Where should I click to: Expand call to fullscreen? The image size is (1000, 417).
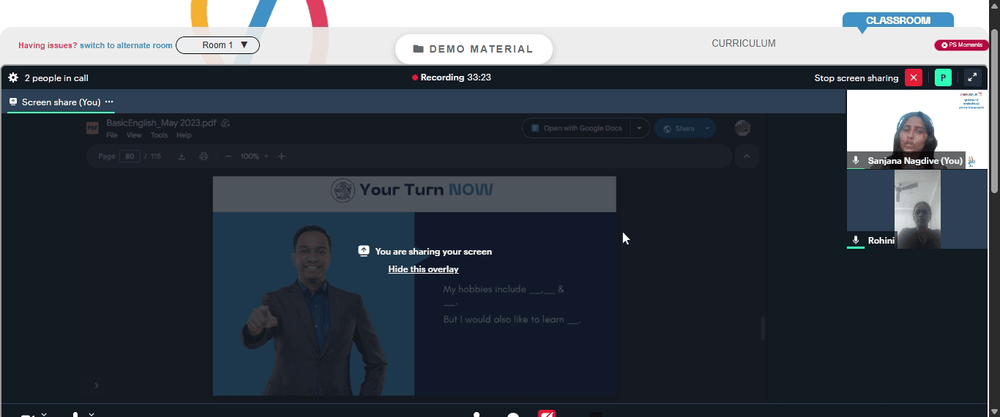point(972,78)
